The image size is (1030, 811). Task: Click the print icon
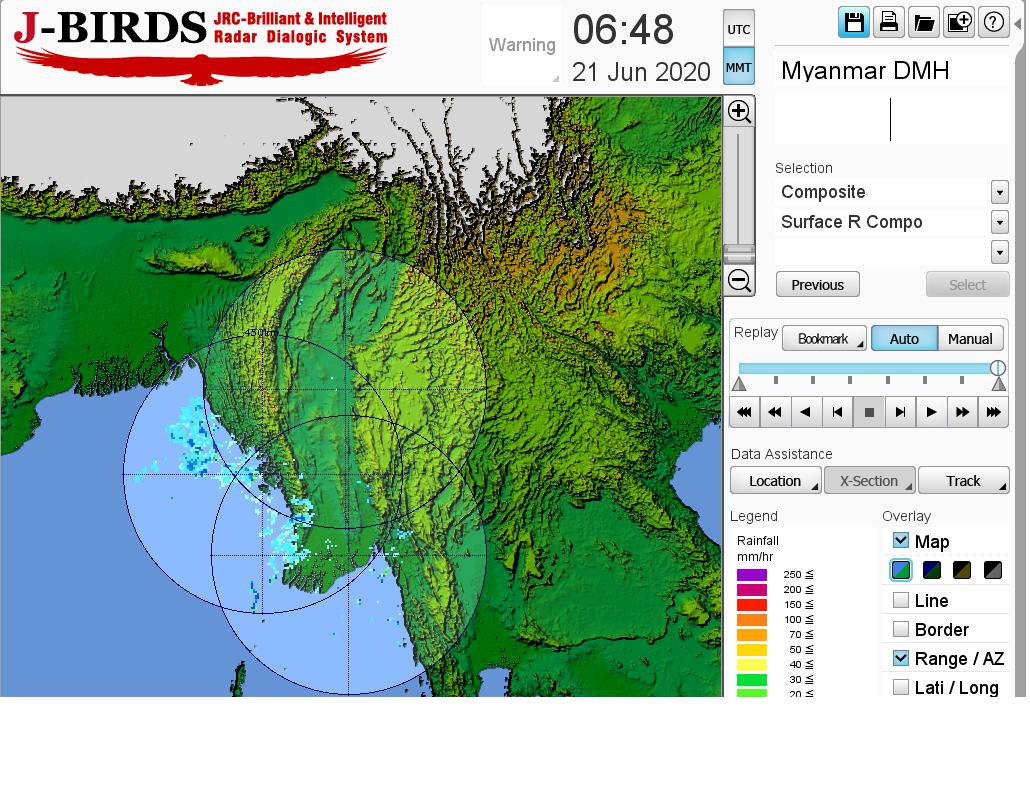(x=889, y=22)
